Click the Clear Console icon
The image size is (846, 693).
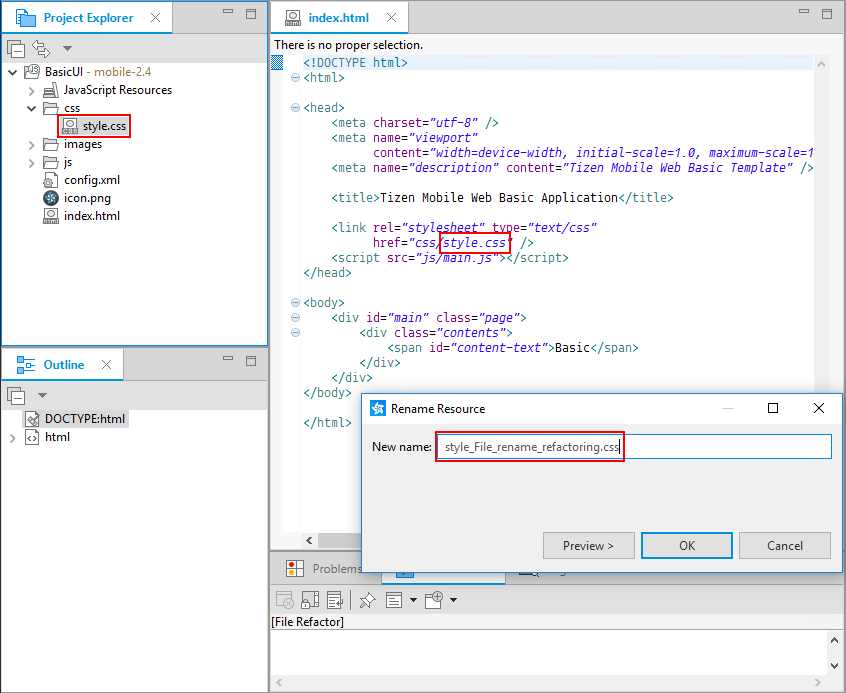click(284, 599)
